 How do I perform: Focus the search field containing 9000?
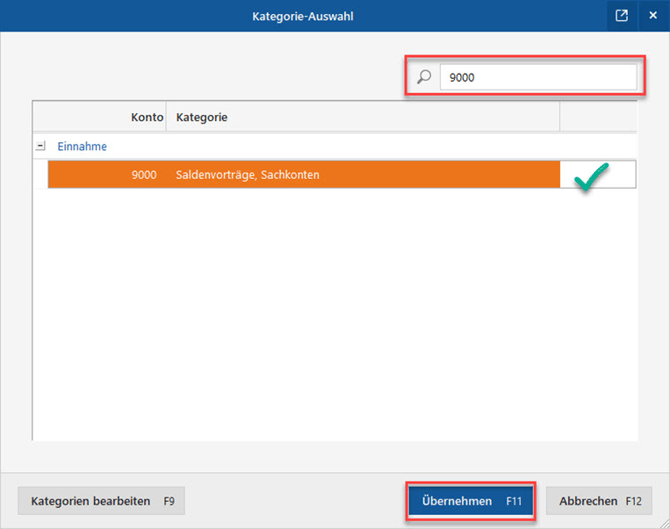(x=537, y=77)
